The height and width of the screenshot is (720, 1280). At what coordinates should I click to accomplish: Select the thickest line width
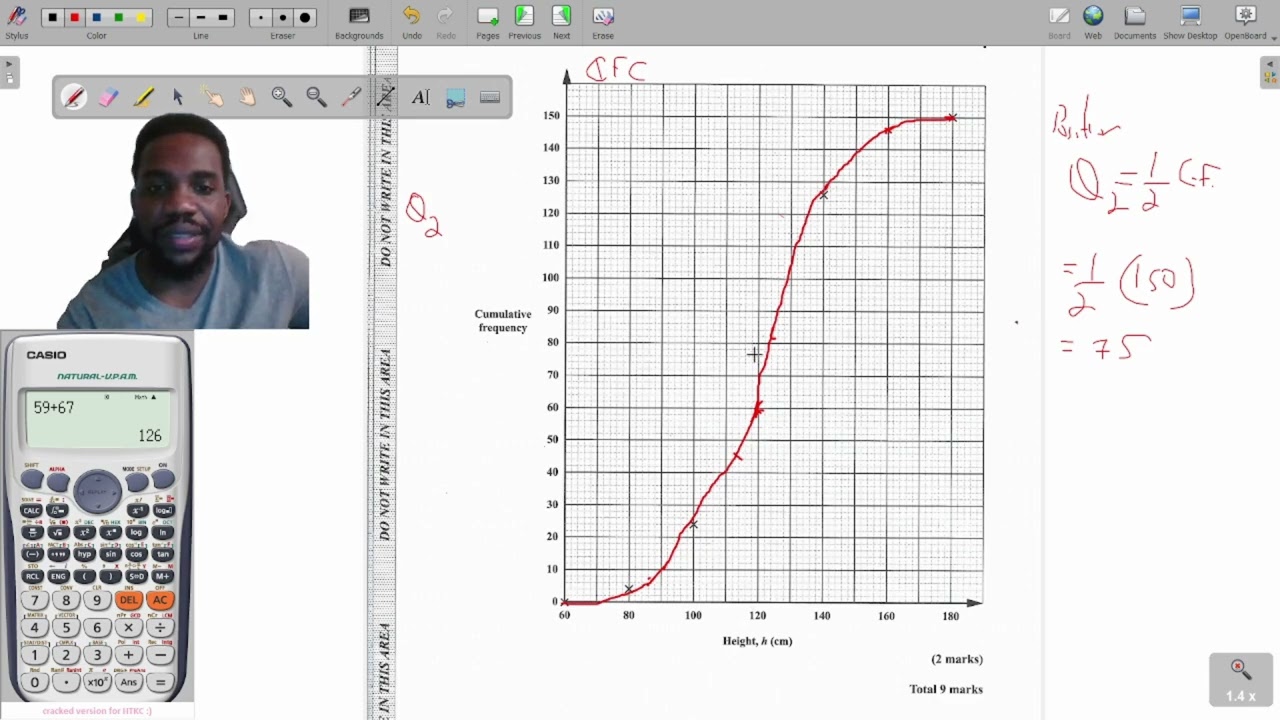coord(223,18)
